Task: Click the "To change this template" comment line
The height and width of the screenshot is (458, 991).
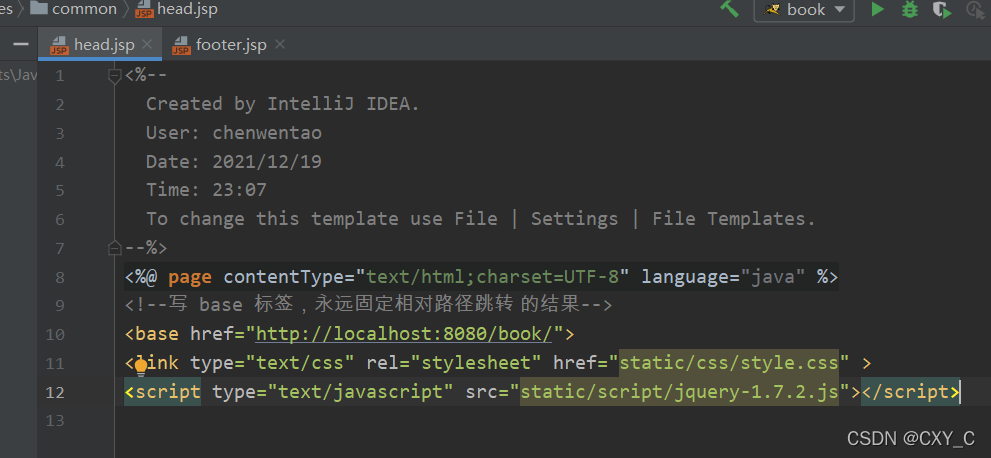Action: [480, 219]
